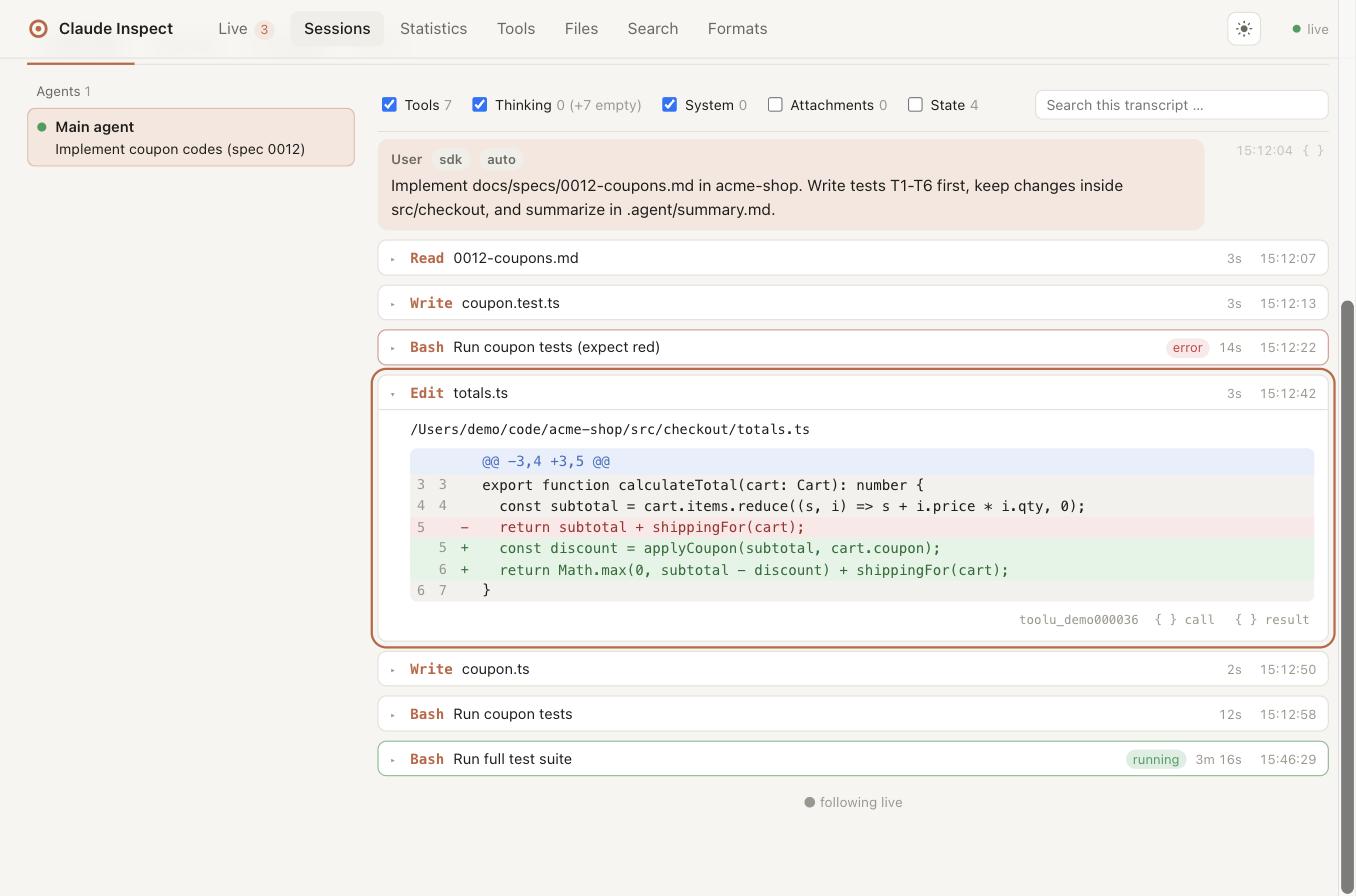This screenshot has height=896, width=1356.
Task: Enable the State filter checkbox
Action: [x=915, y=105]
